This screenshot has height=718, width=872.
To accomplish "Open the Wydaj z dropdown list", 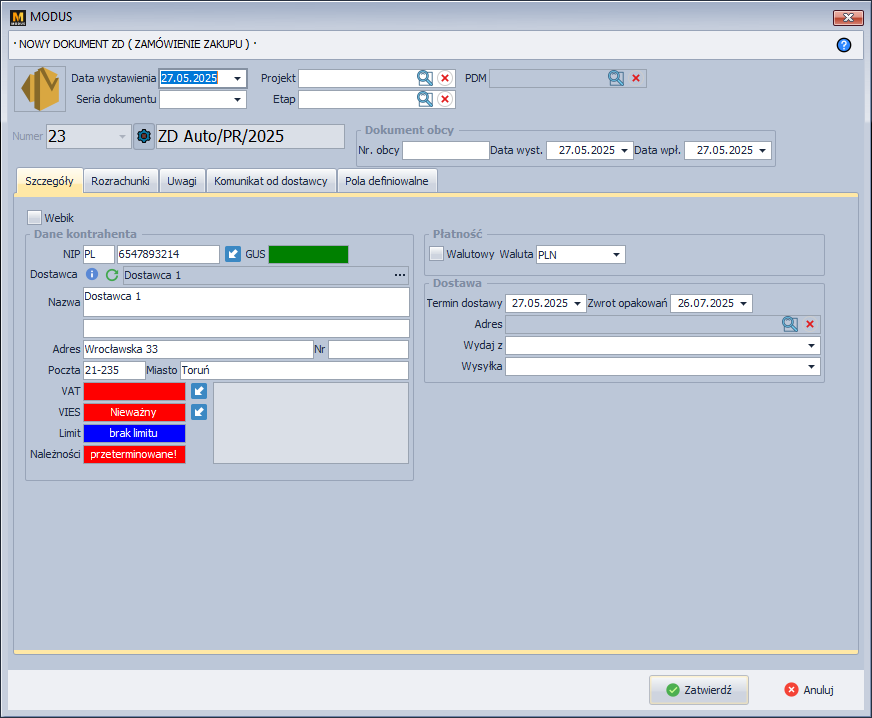I will click(812, 345).
